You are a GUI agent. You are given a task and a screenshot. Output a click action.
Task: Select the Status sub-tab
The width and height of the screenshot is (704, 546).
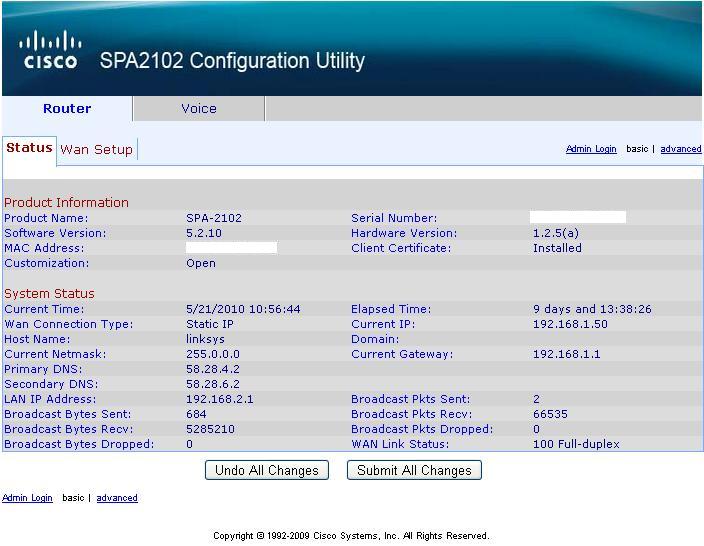point(29,148)
